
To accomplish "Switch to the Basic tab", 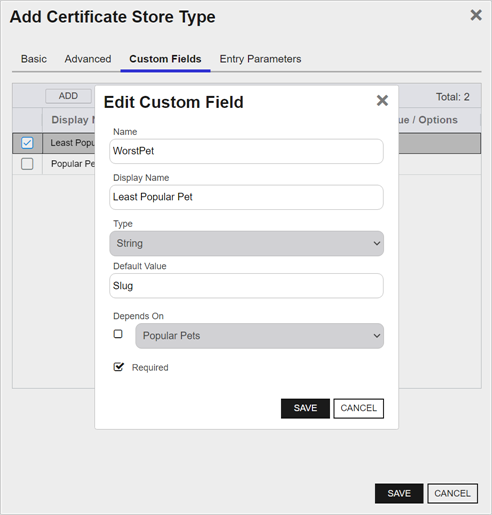I will 34,59.
